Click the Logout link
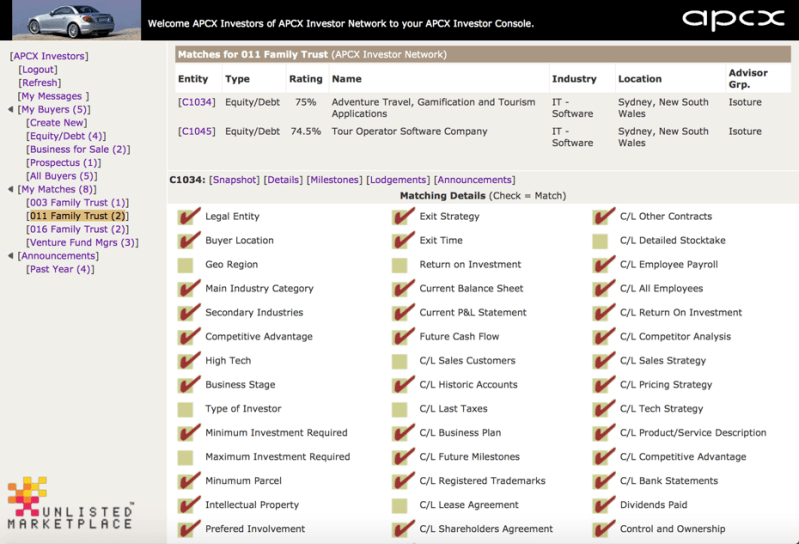The width and height of the screenshot is (799, 544). (x=38, y=69)
